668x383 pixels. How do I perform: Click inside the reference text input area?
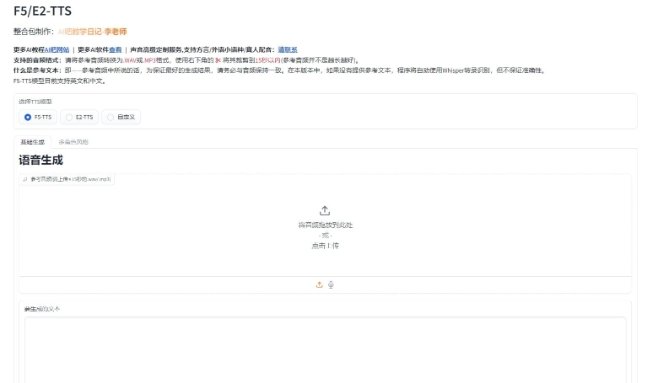point(325,349)
